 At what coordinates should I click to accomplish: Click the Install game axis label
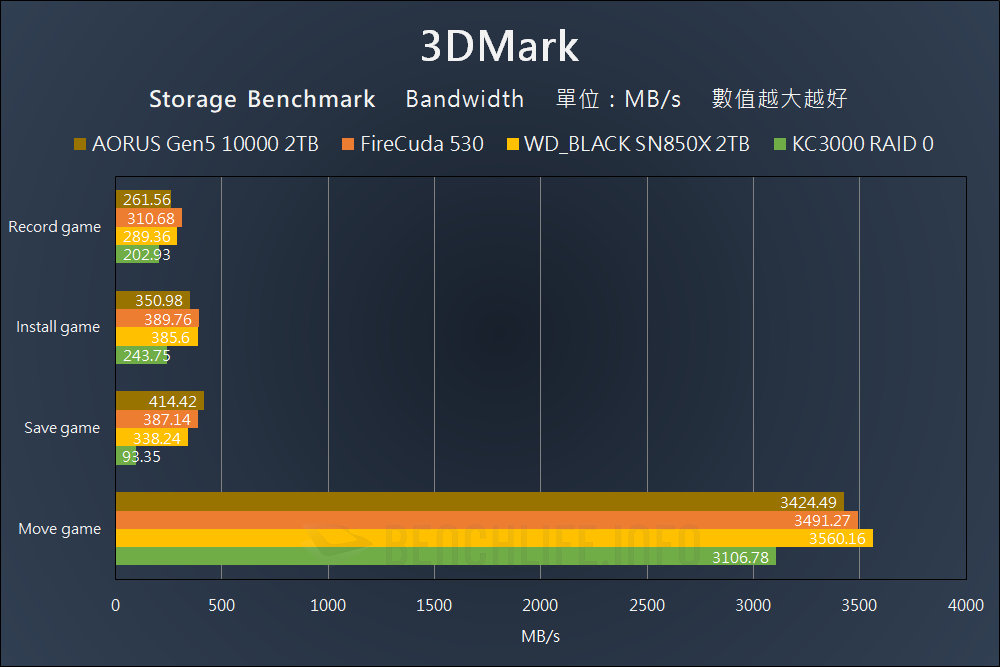click(58, 327)
